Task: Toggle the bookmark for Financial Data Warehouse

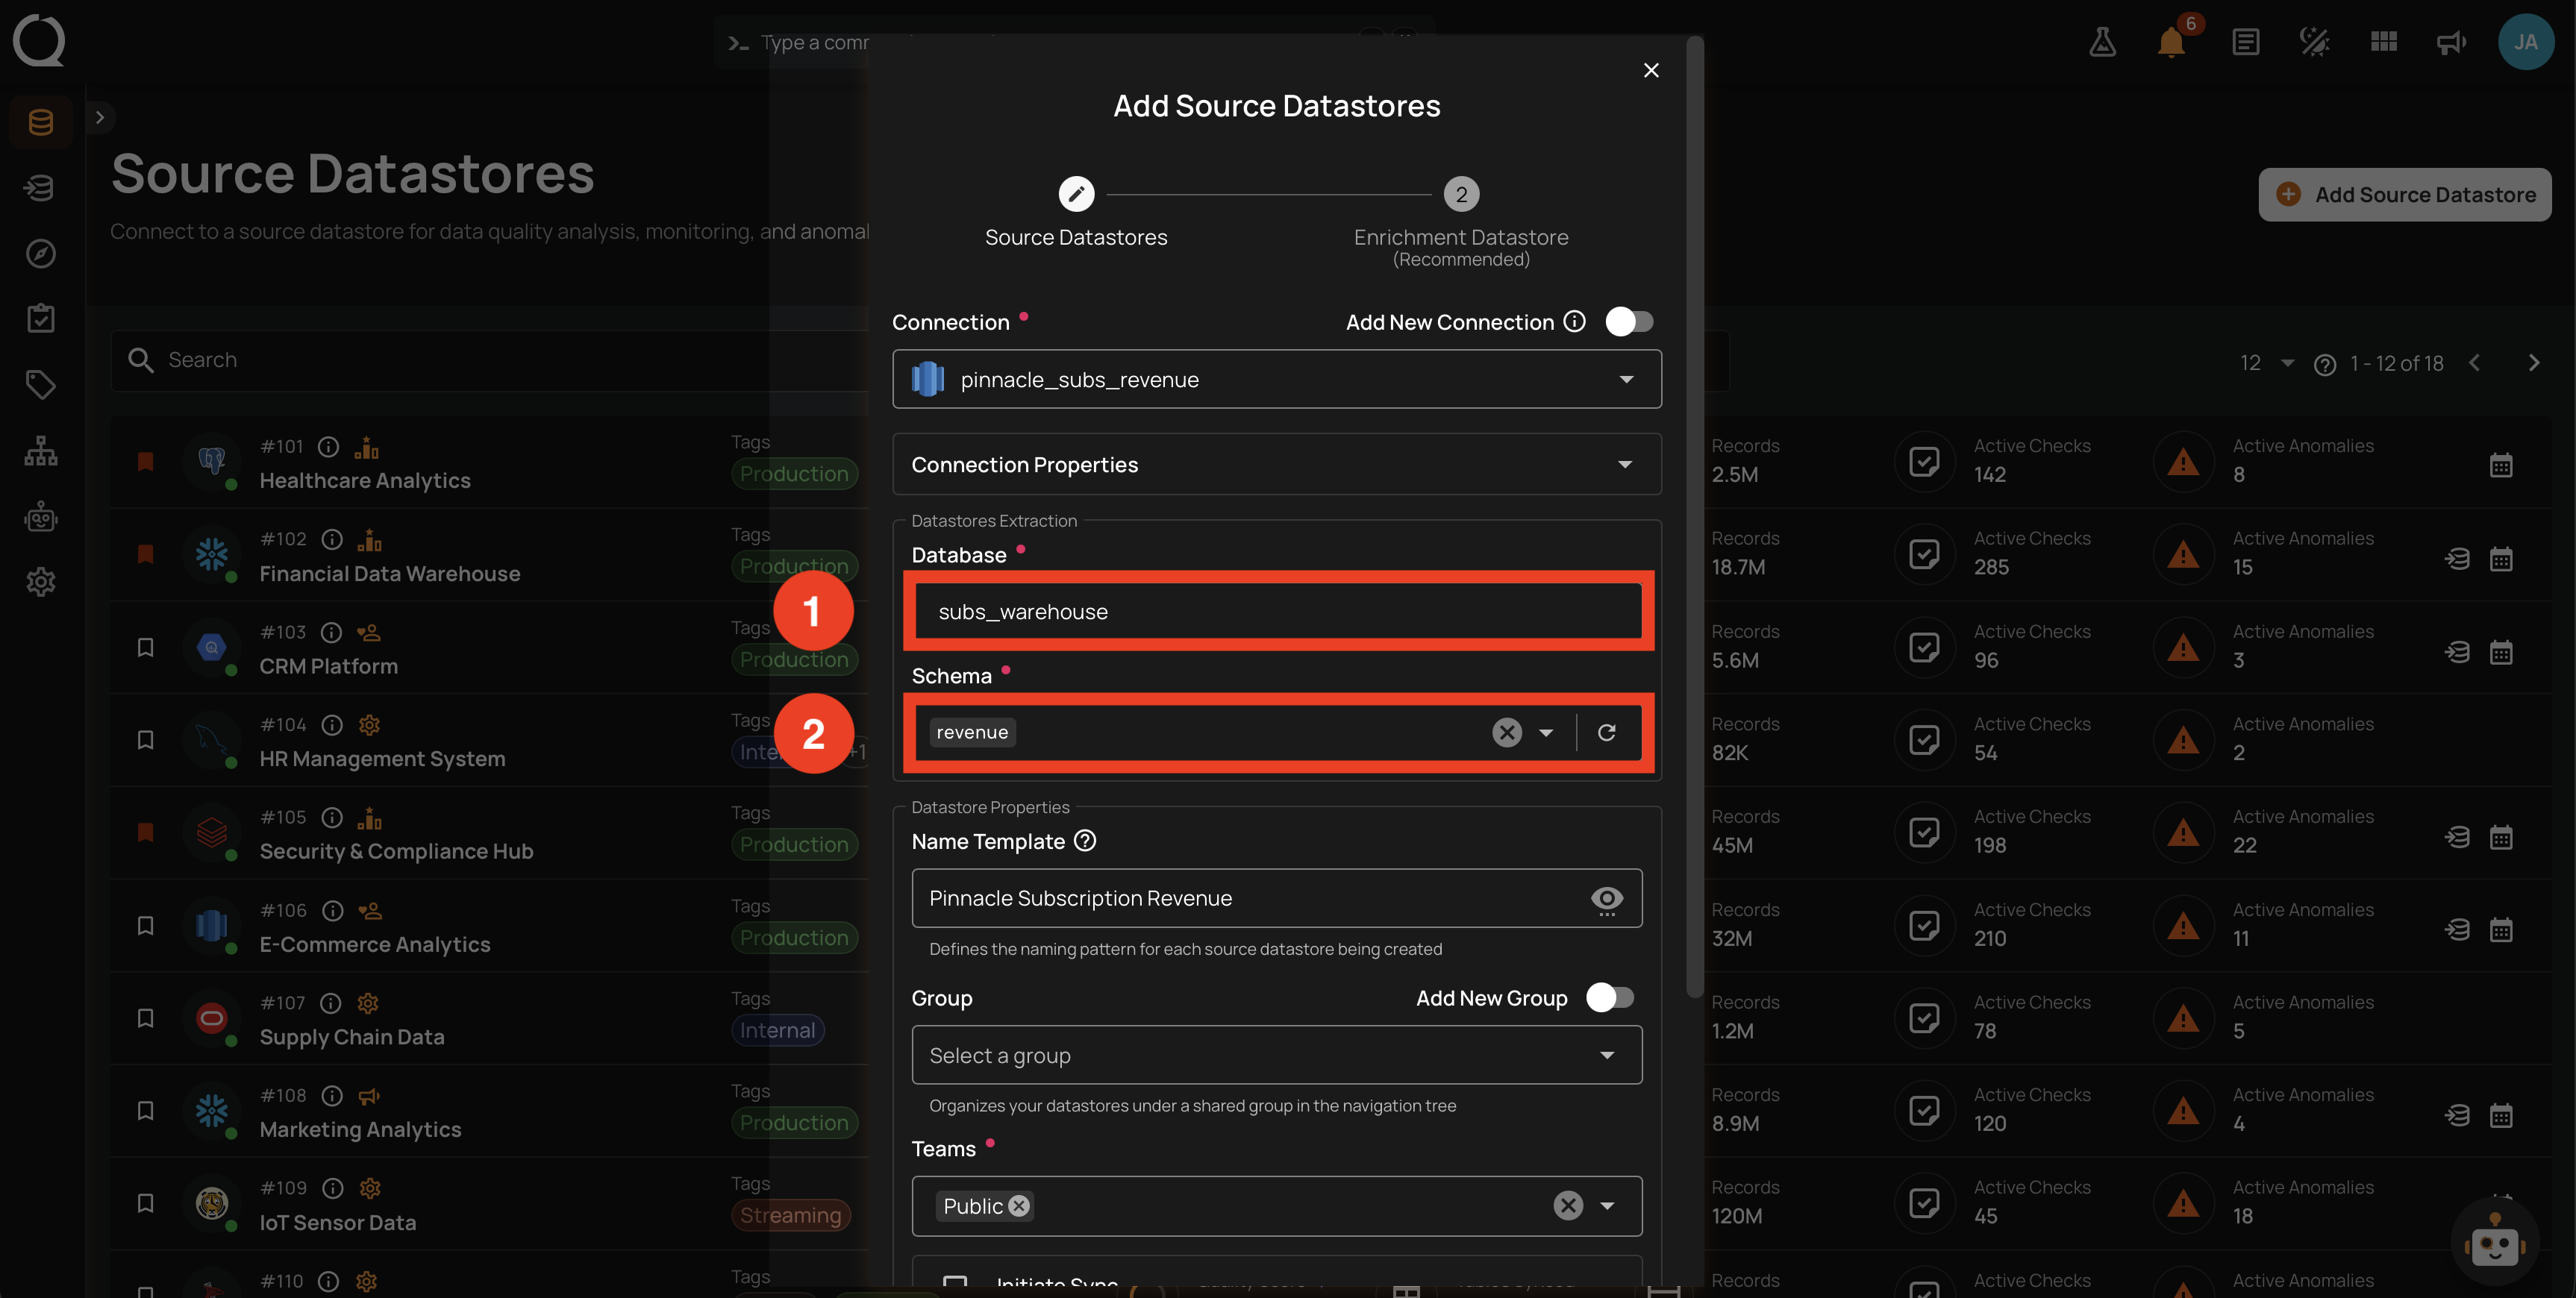Action: pos(145,554)
